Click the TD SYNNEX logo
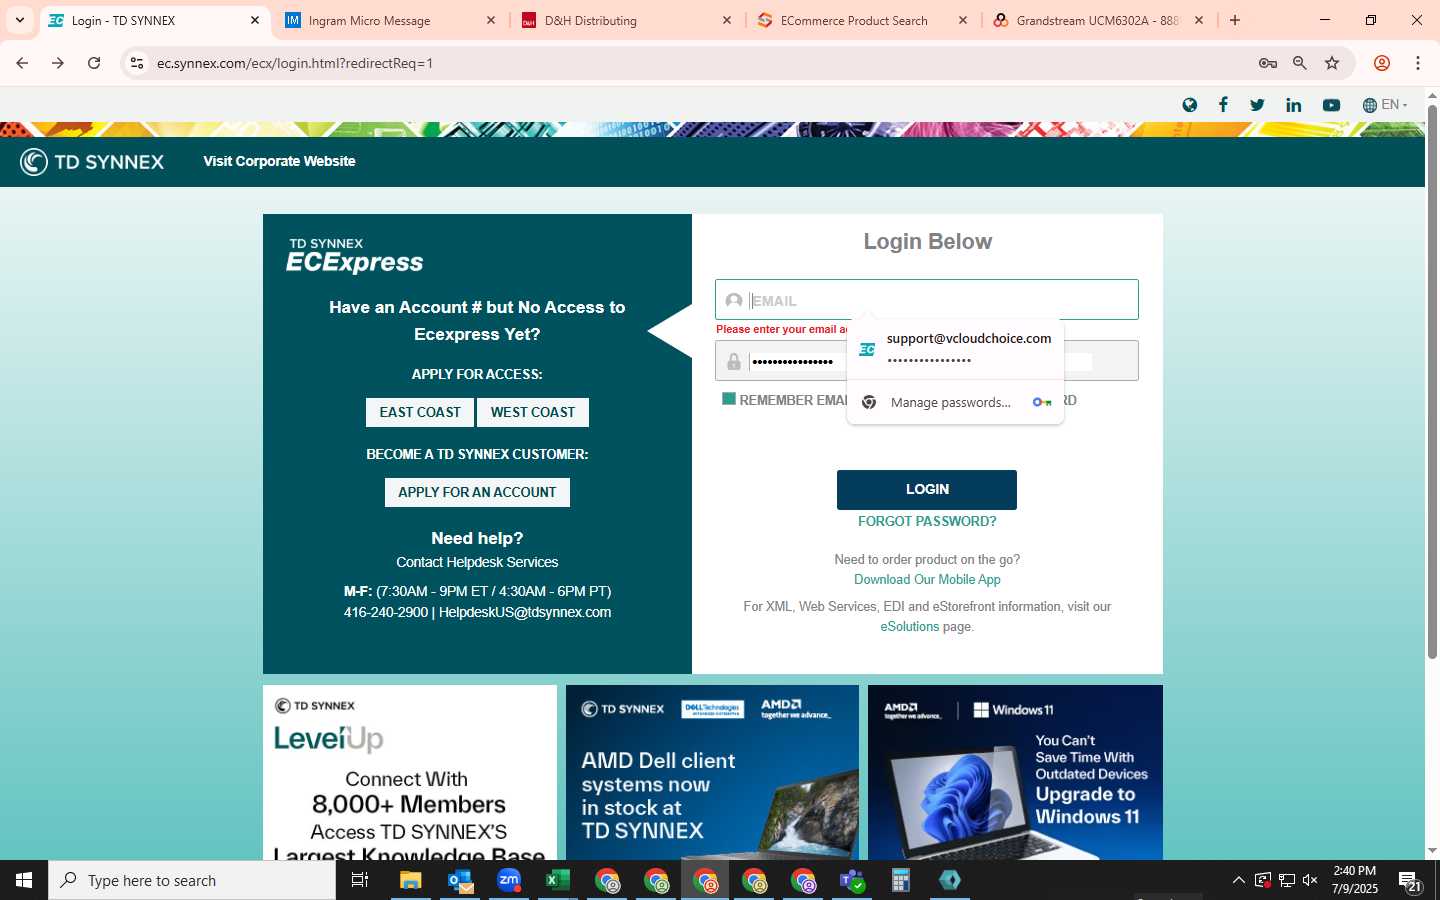 tap(92, 161)
